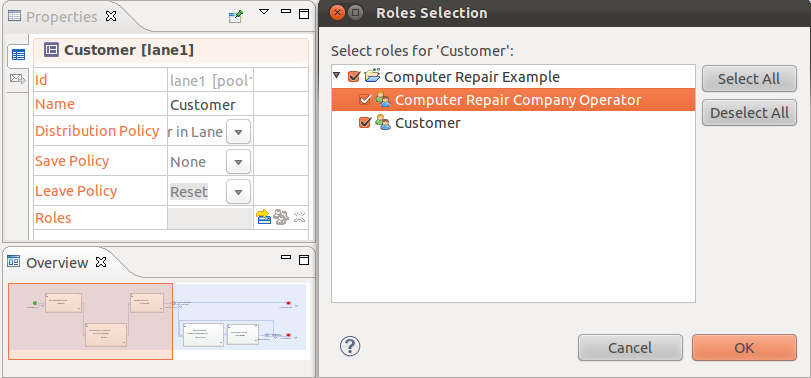Screen dimensions: 811x378
Task: Click the Overview panel icon
Action: tap(14, 262)
